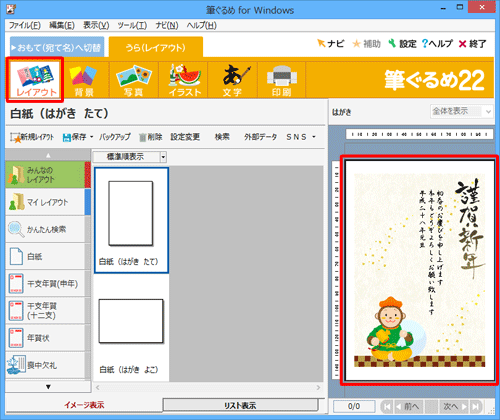Open 設定 settings wrench icon
The width and height of the screenshot is (500, 420).
tap(392, 43)
